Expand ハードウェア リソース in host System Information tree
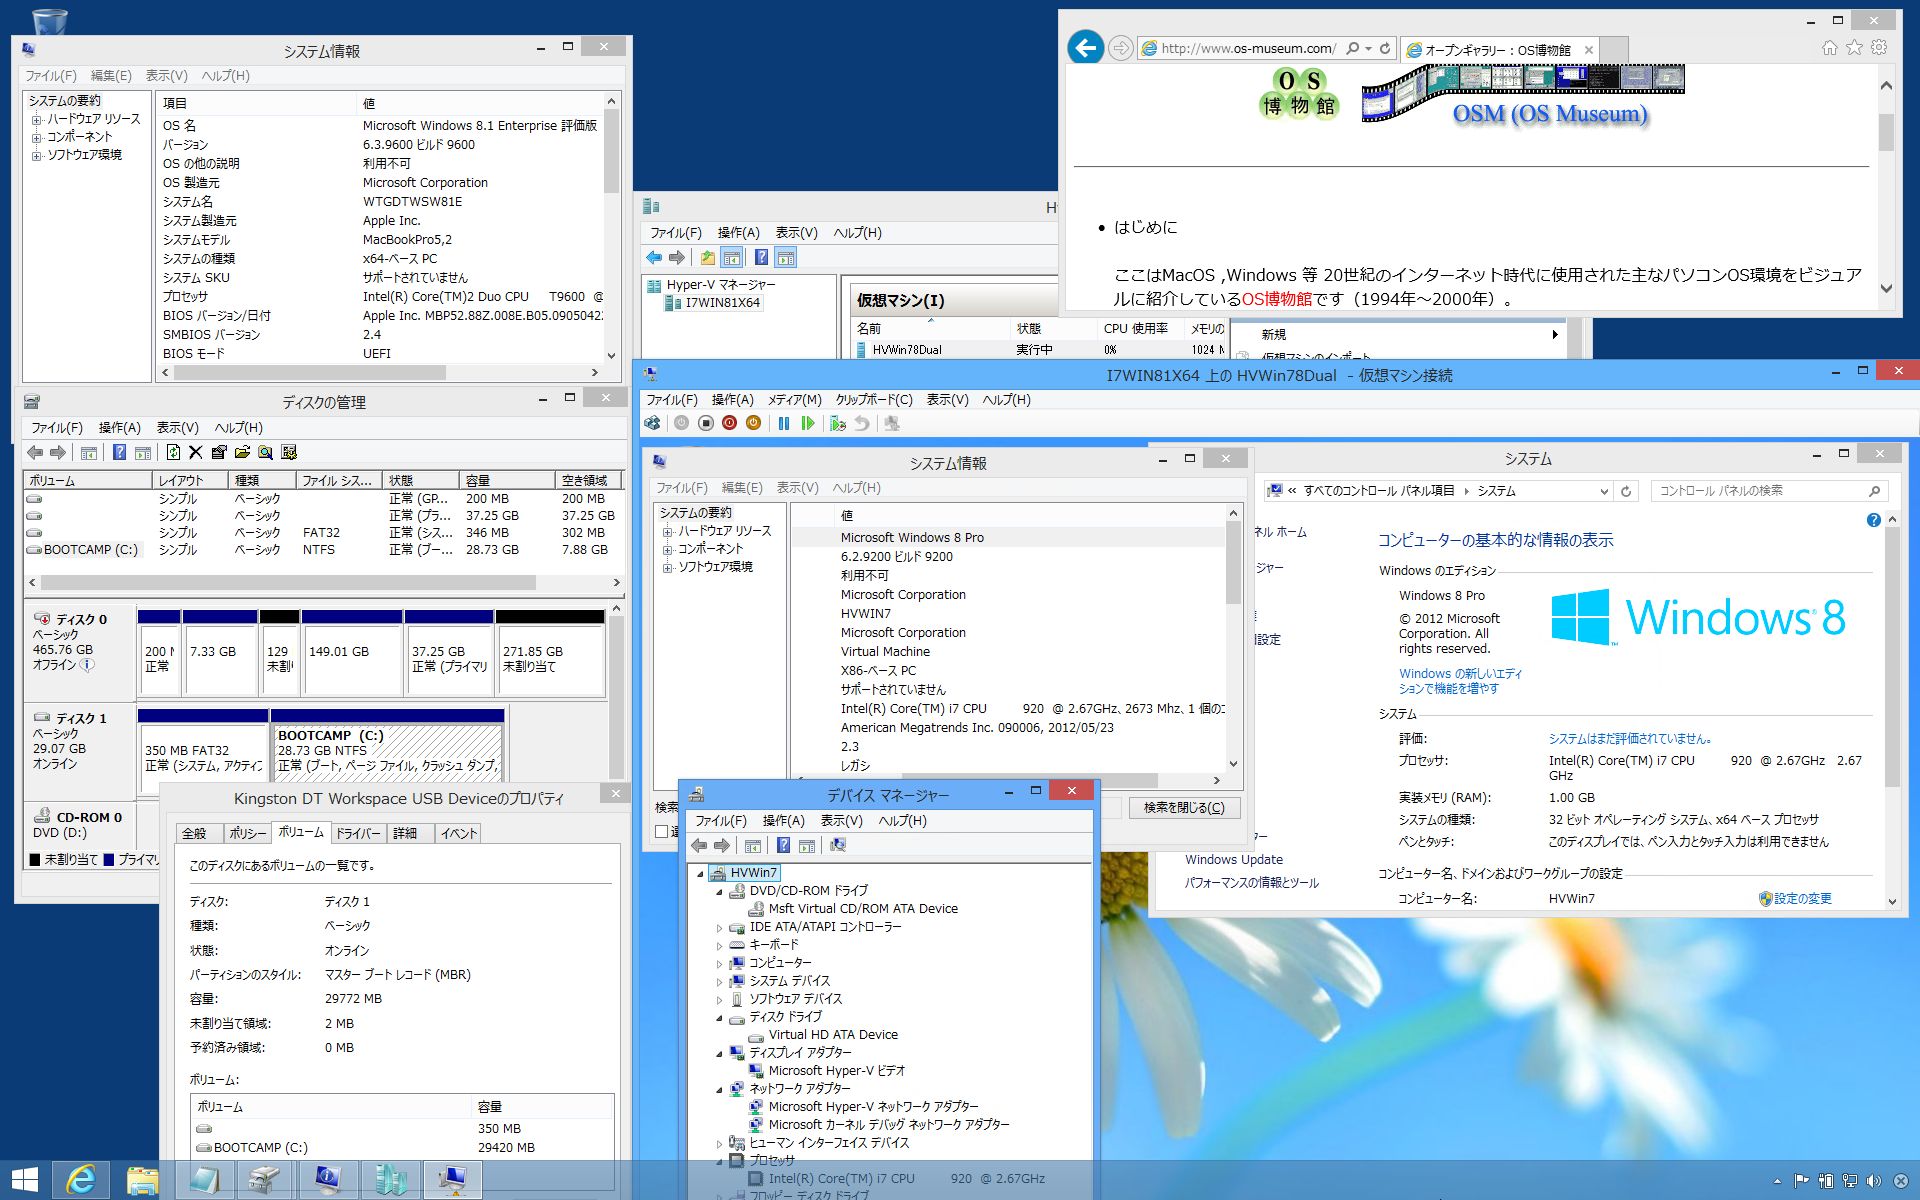The width and height of the screenshot is (1920, 1200). [x=37, y=120]
